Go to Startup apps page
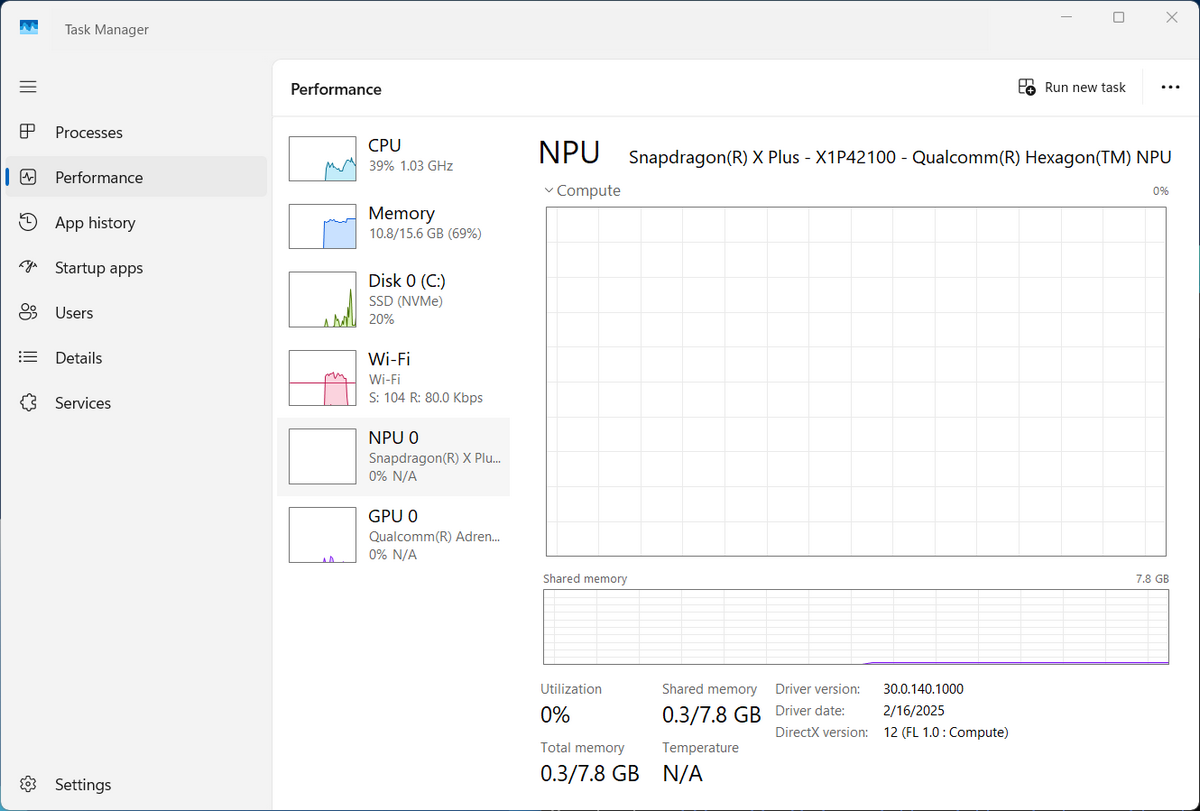 (x=136, y=267)
